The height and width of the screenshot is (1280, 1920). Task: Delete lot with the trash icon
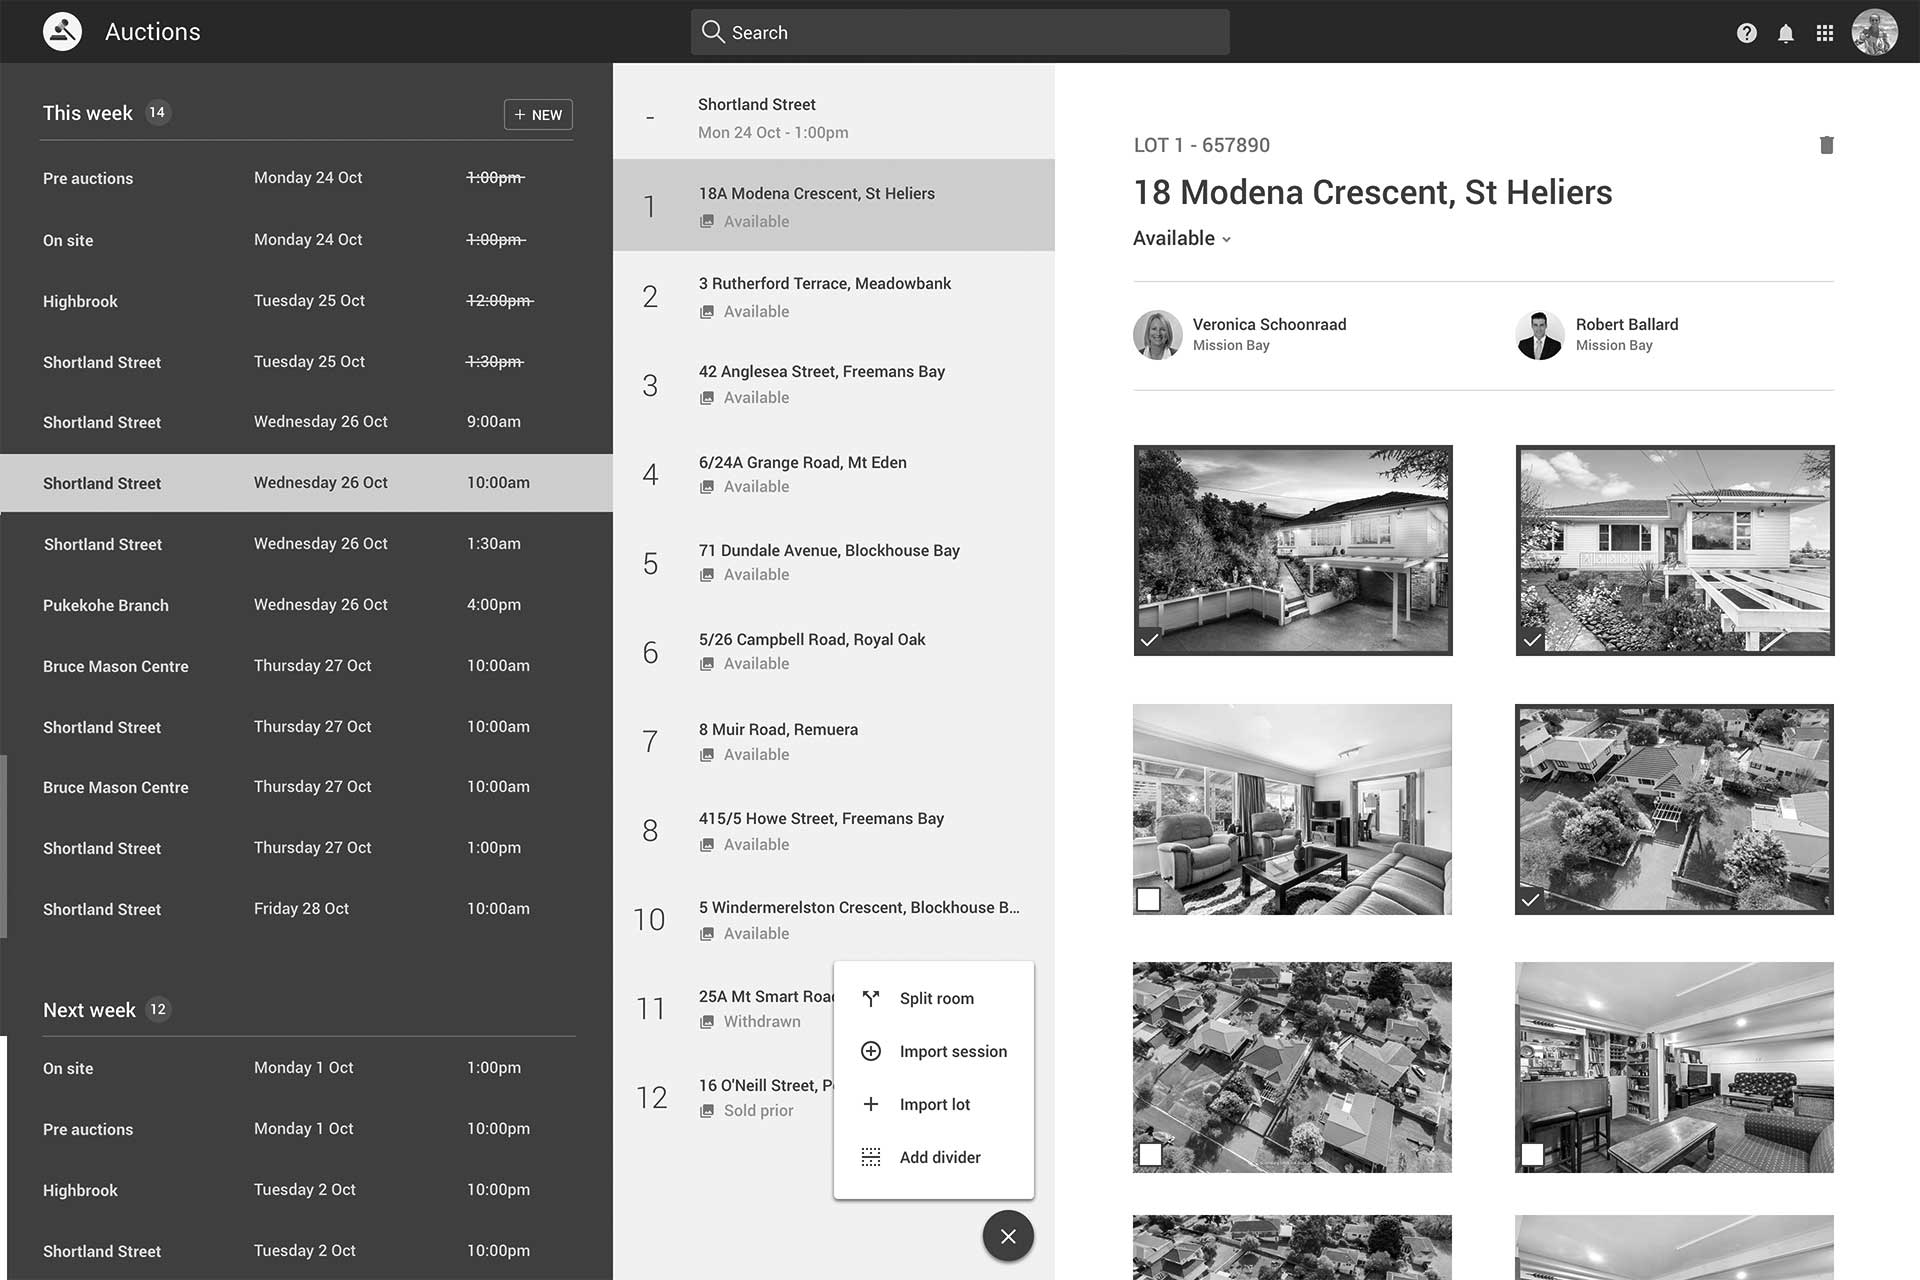click(1827, 145)
